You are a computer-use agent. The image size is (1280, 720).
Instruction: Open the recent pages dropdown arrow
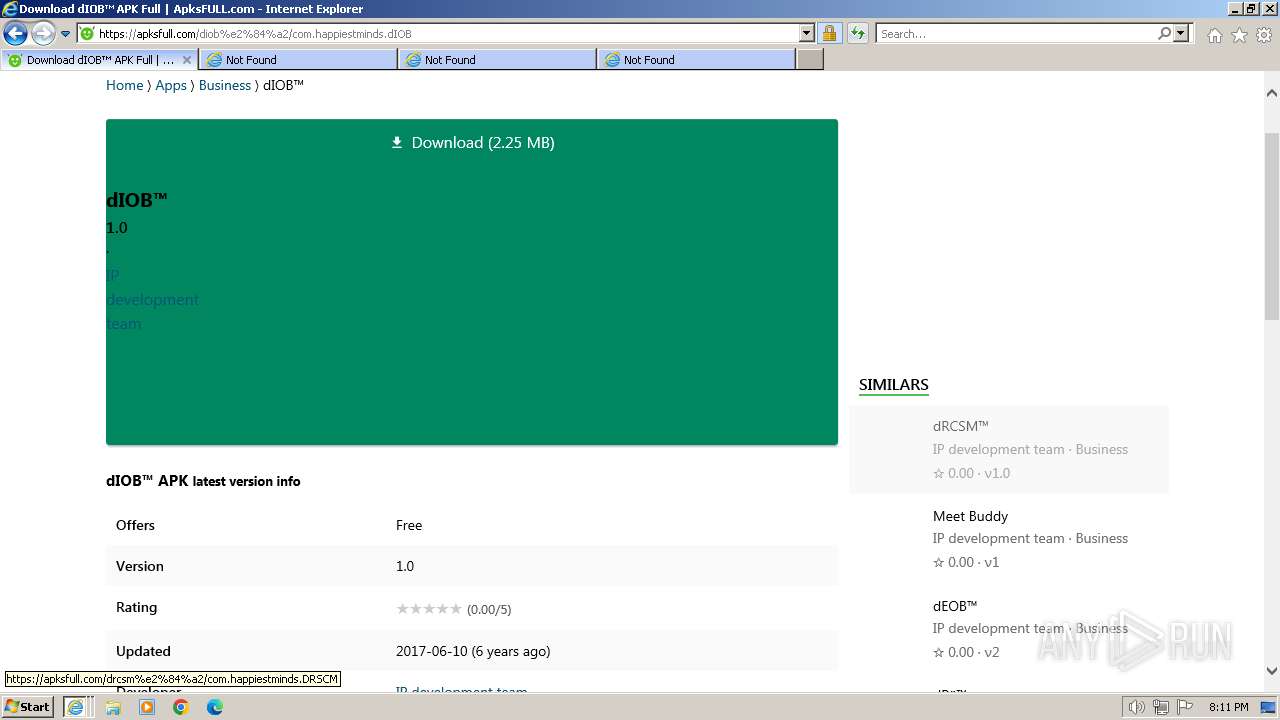click(x=66, y=34)
